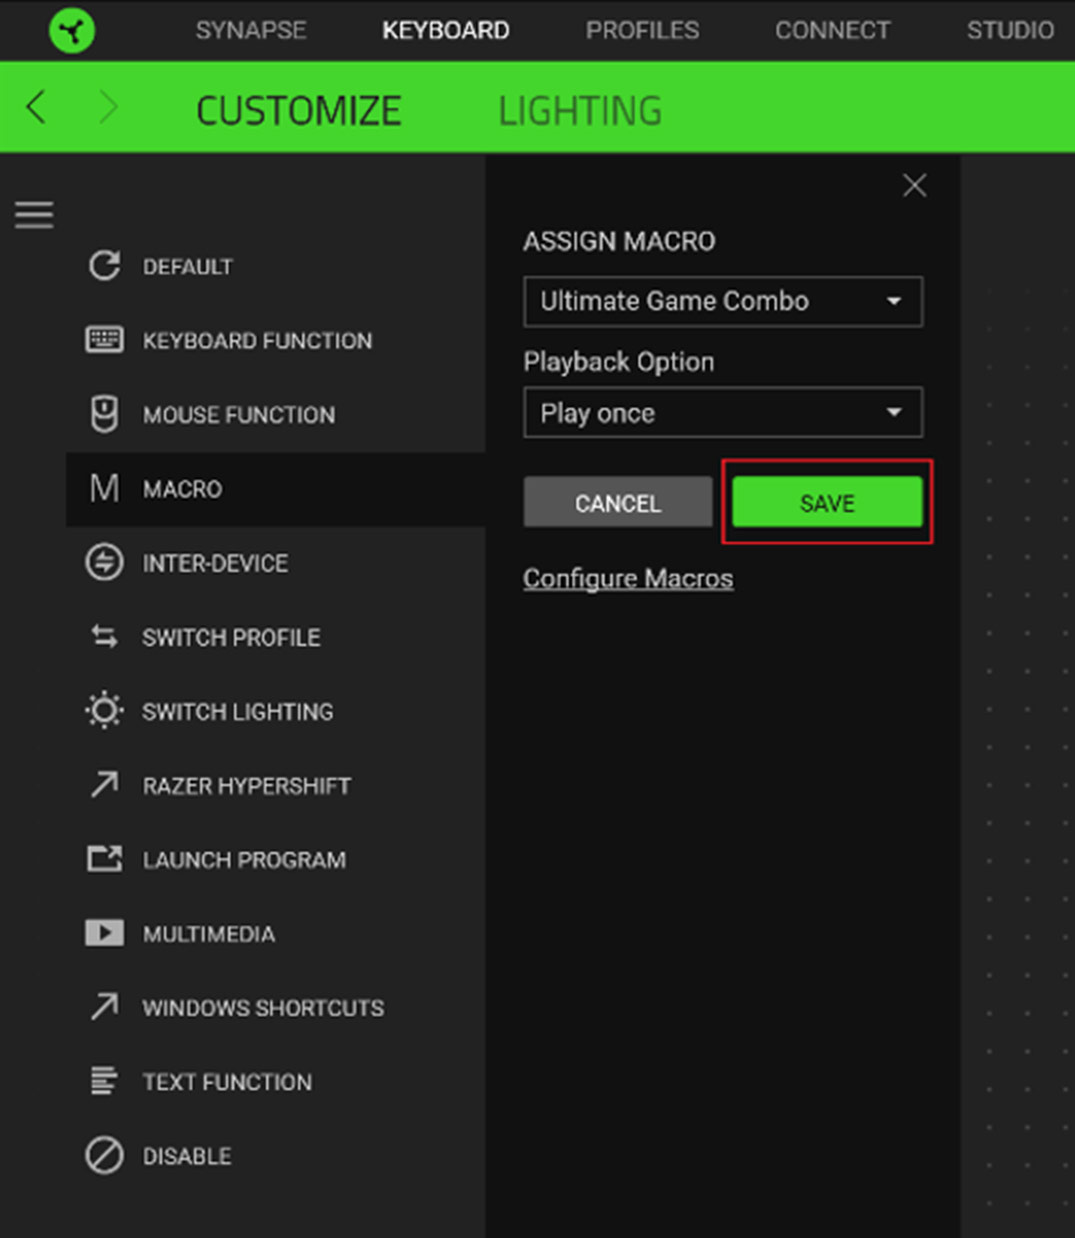The height and width of the screenshot is (1238, 1075).
Task: Click the Multimedia play icon
Action: click(x=104, y=933)
